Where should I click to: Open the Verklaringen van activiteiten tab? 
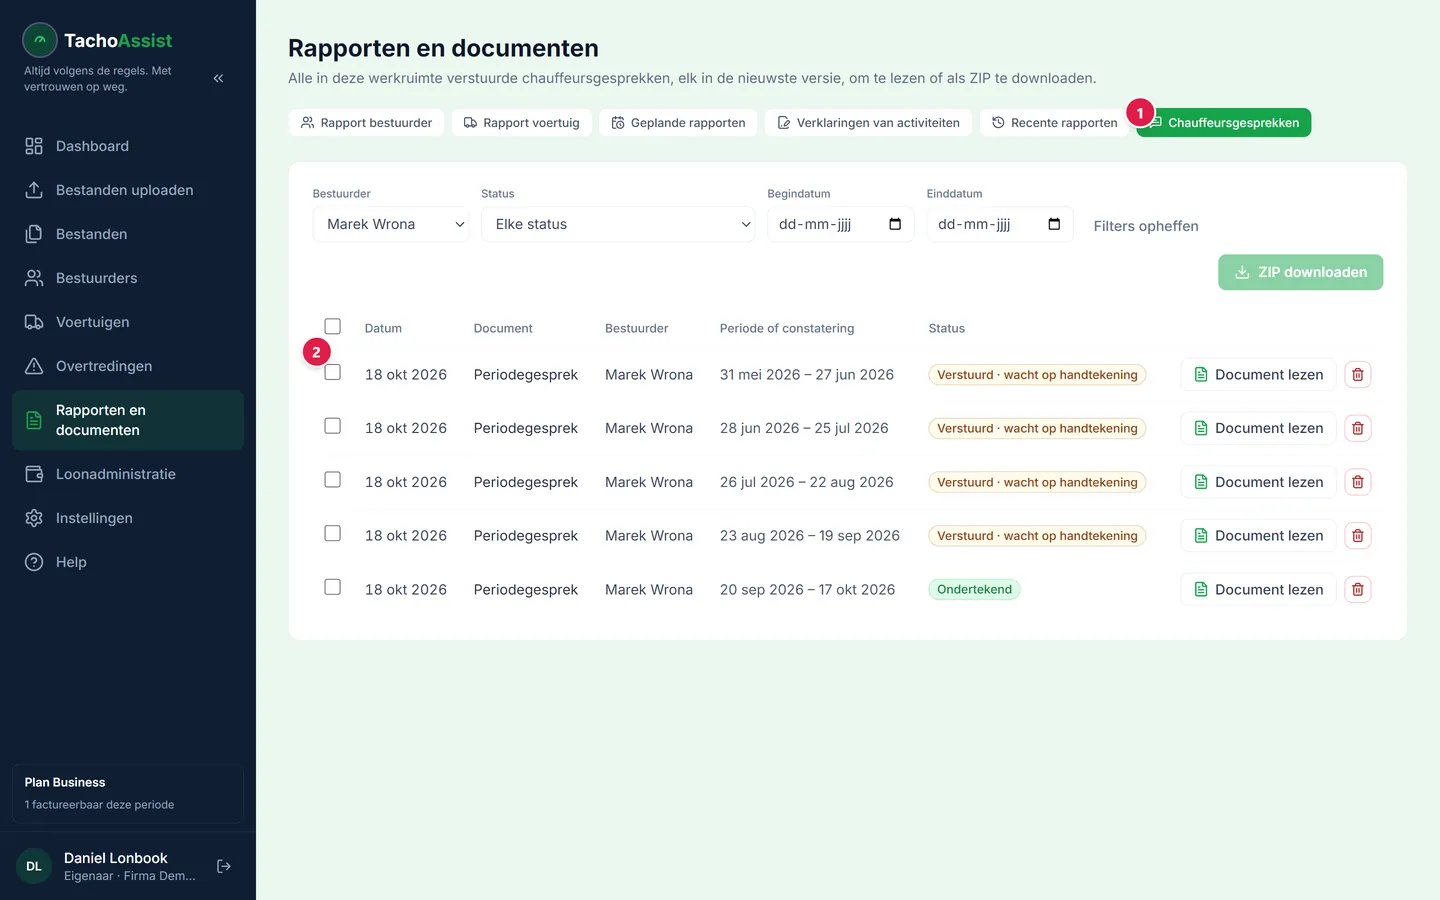(x=868, y=123)
